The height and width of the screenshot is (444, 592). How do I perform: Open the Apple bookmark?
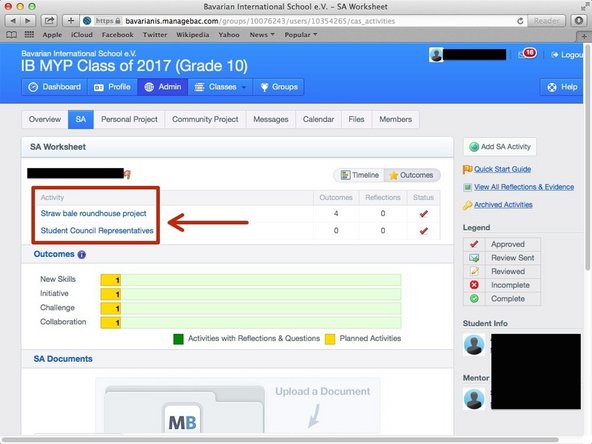click(x=52, y=35)
